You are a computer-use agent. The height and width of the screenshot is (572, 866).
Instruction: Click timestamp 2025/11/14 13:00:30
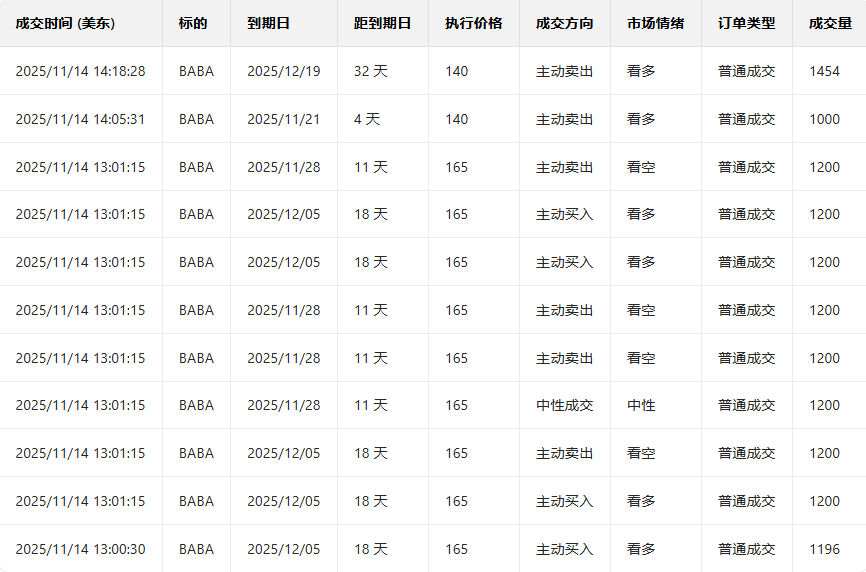click(x=80, y=549)
